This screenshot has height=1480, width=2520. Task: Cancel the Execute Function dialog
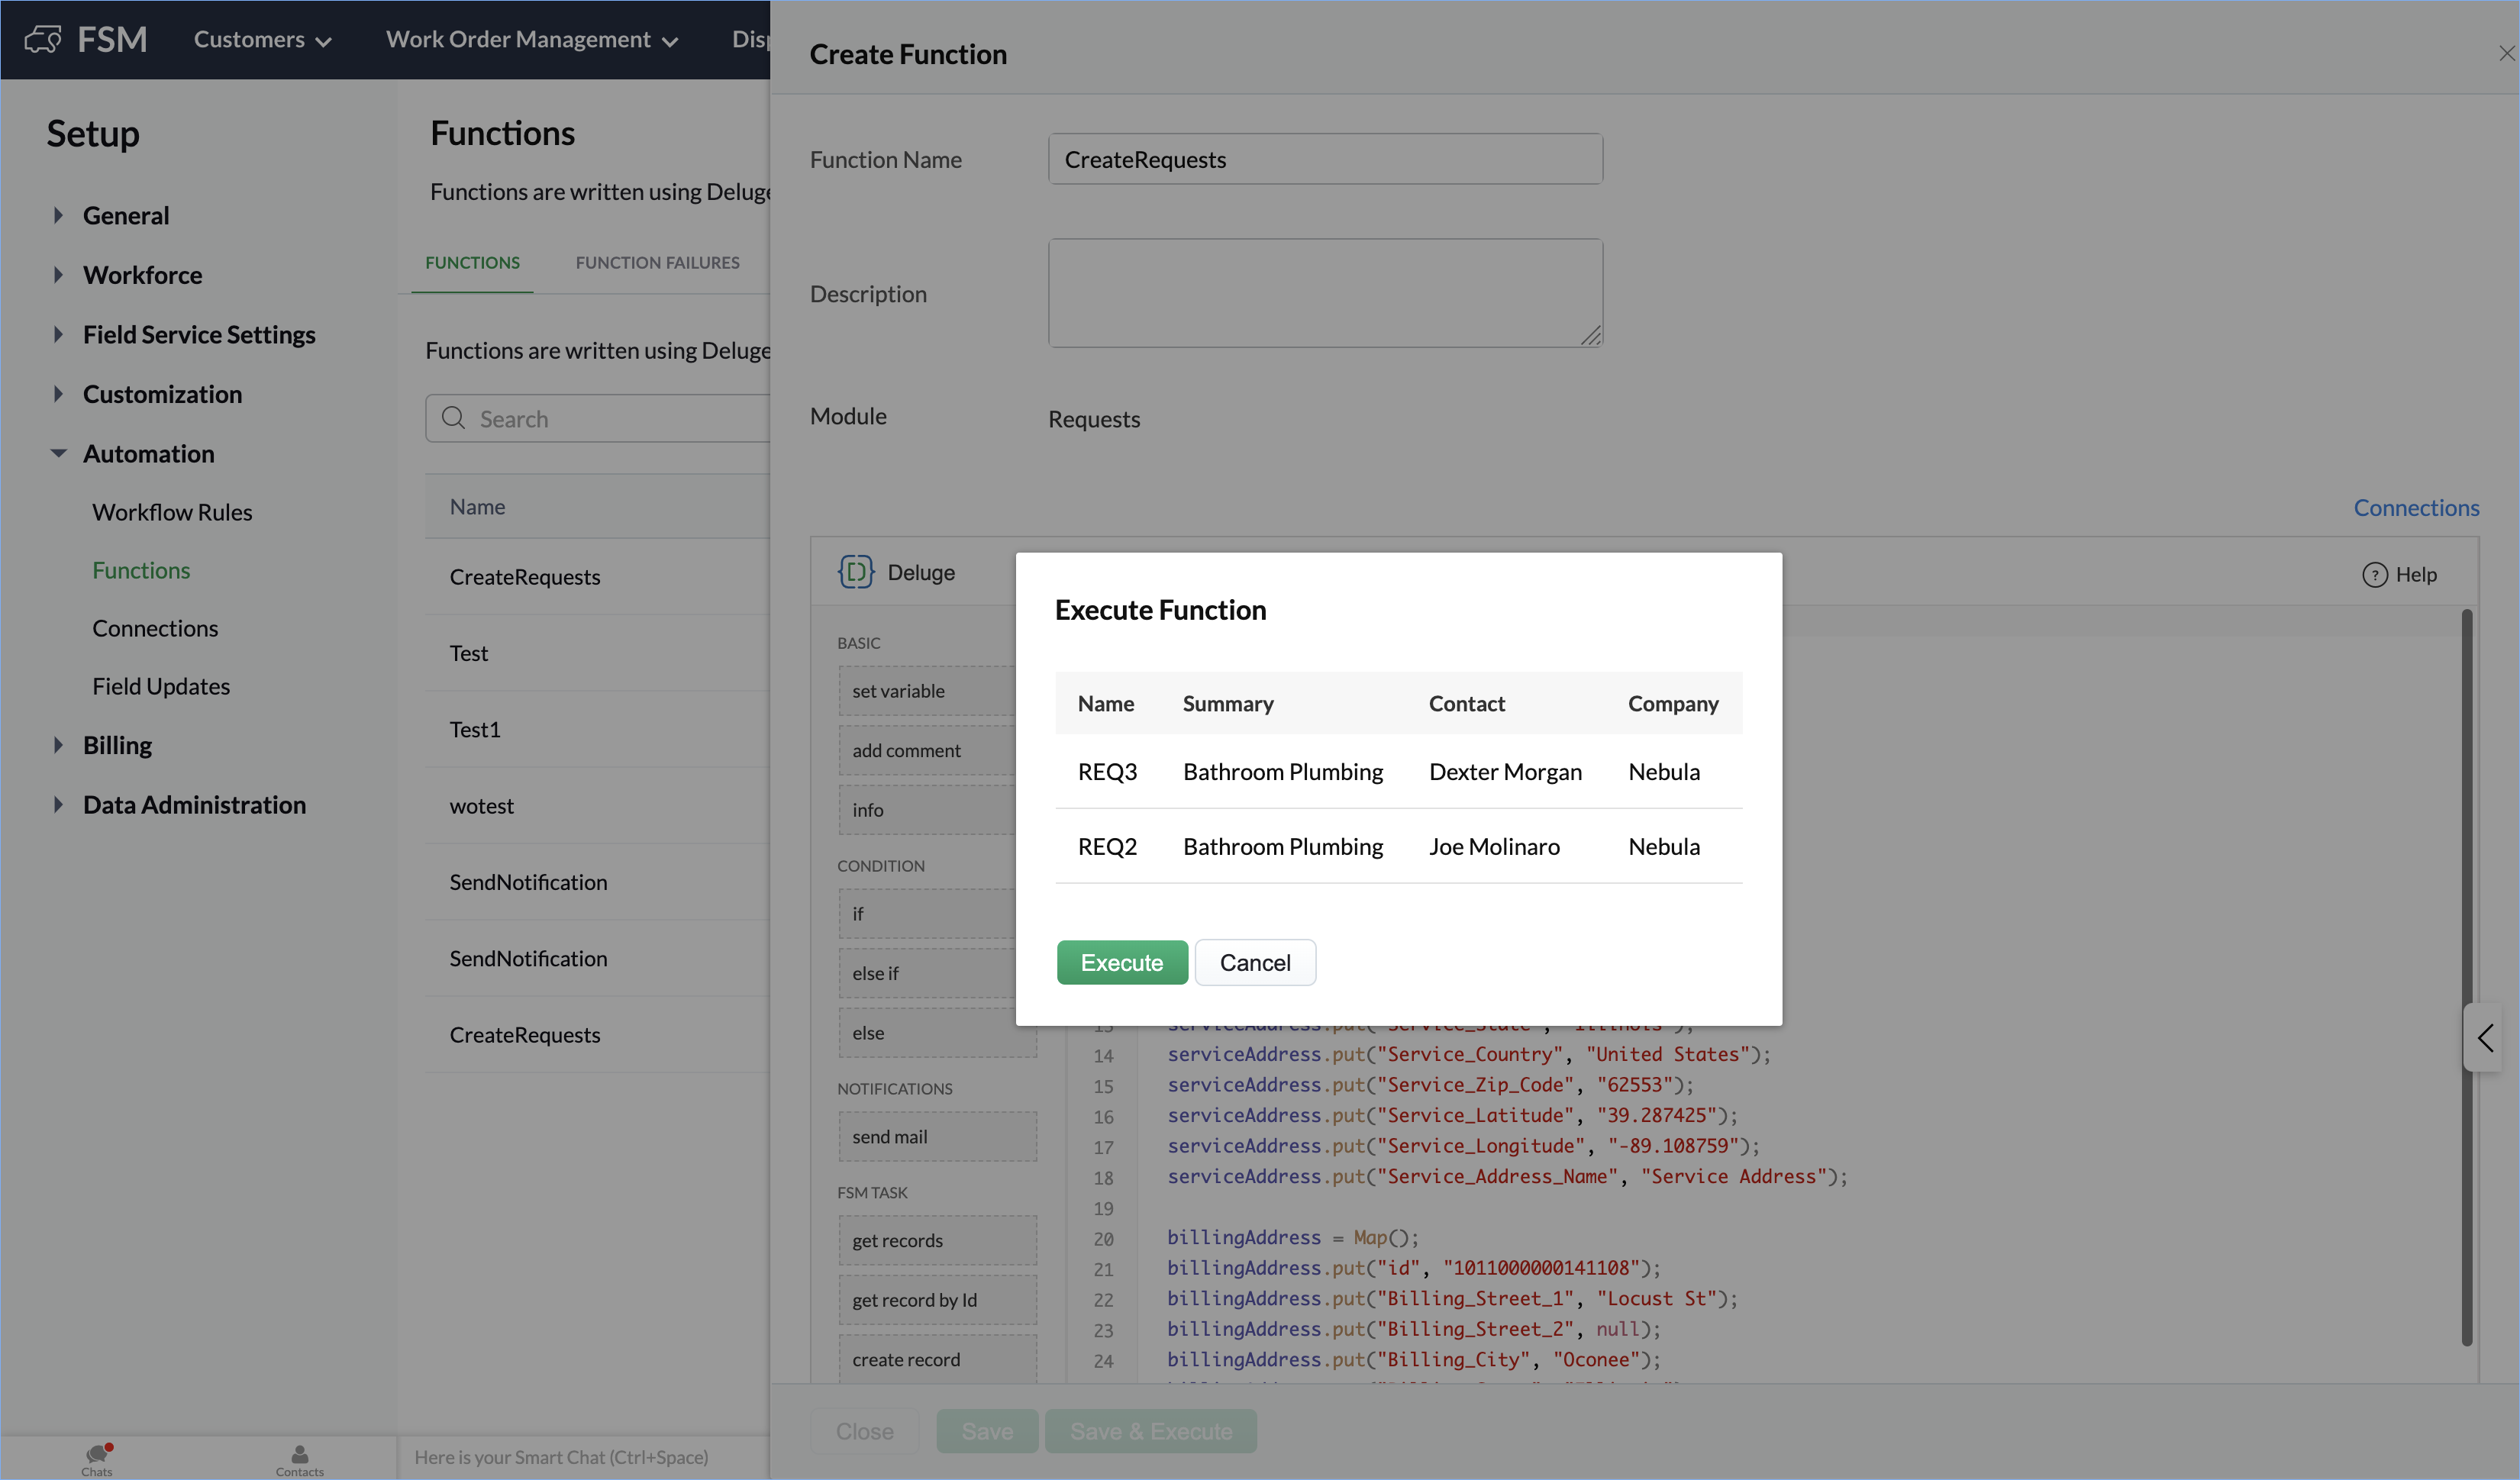(x=1254, y=963)
